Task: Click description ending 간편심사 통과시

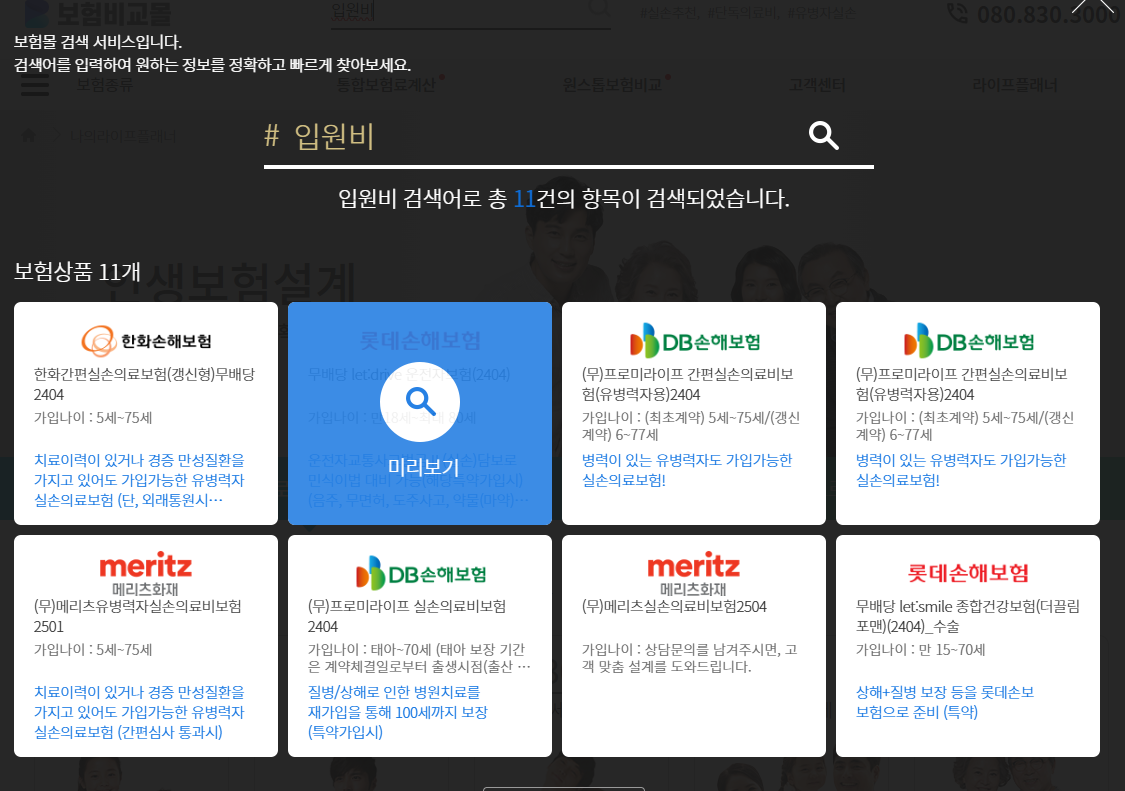Action: click(x=139, y=712)
